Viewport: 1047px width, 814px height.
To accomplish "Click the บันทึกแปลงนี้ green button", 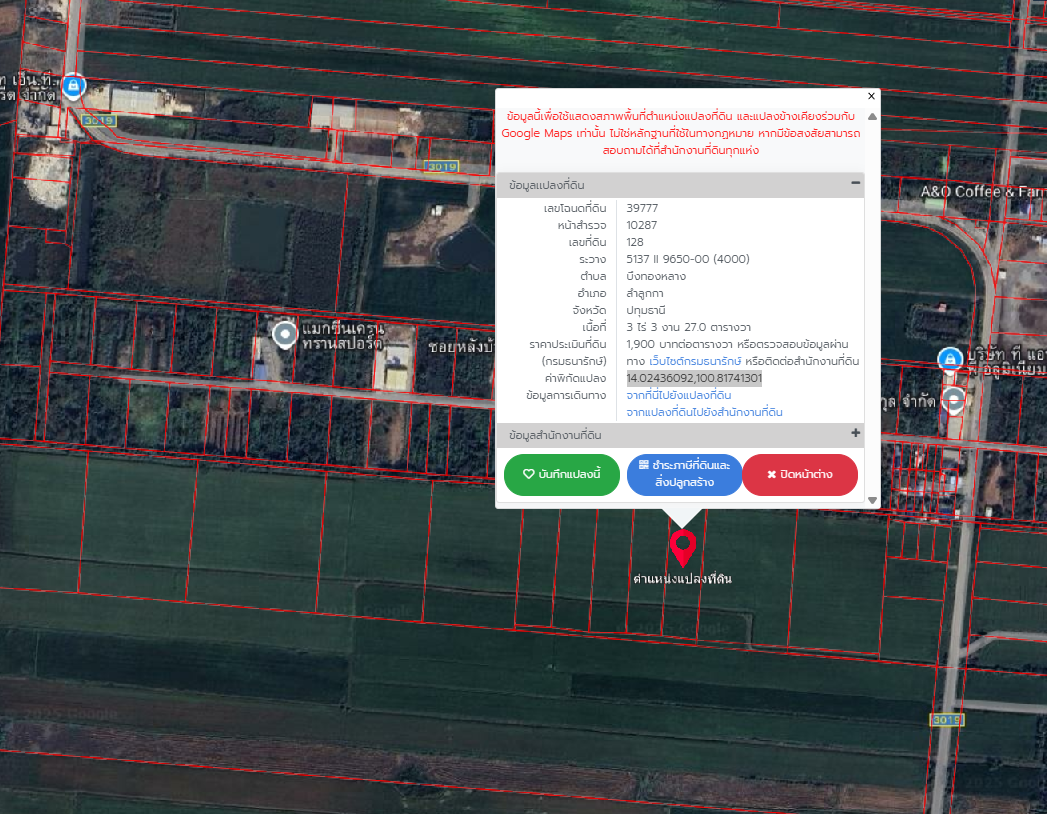I will point(562,474).
